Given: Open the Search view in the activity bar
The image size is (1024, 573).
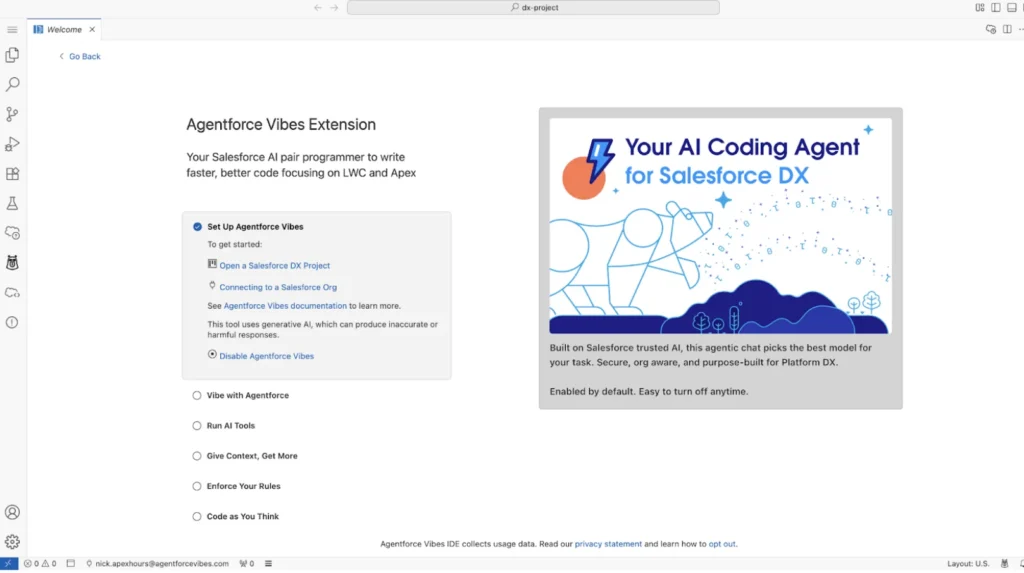Looking at the screenshot, I should pos(12,85).
